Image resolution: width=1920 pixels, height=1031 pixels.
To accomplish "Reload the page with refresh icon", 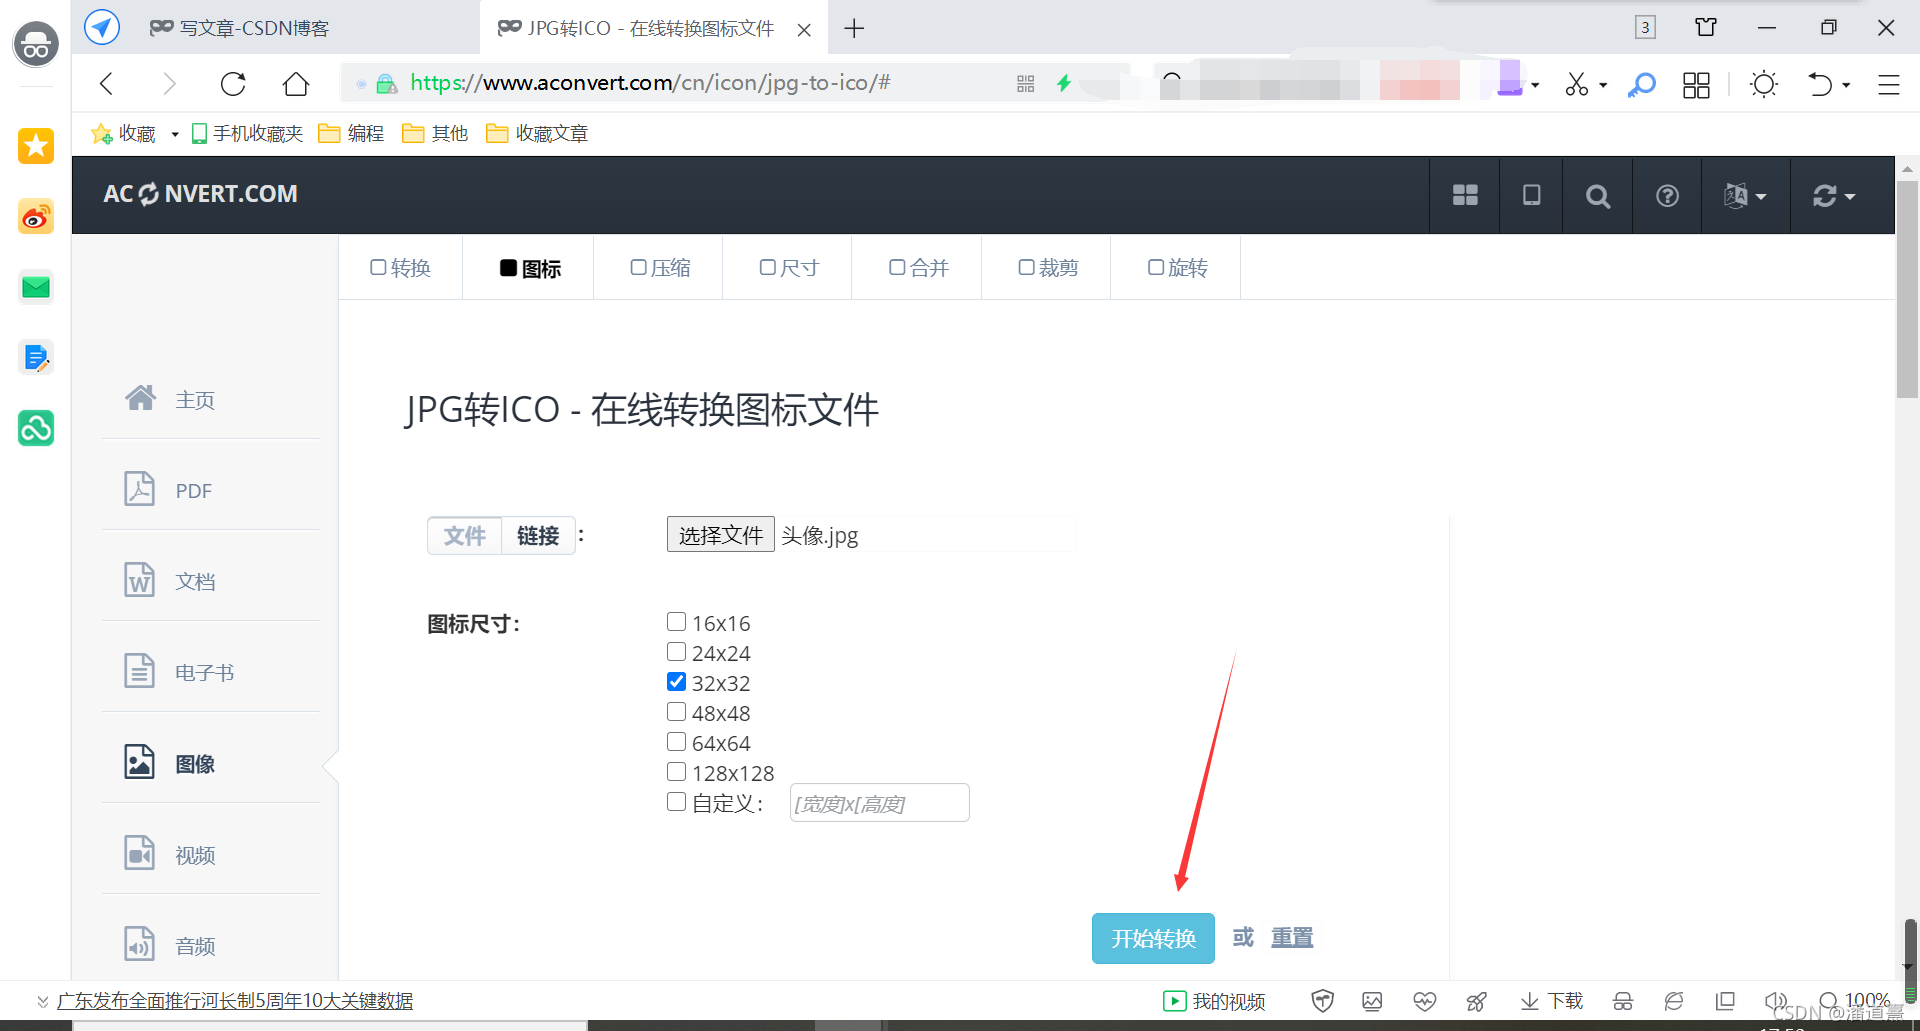I will coord(233,84).
